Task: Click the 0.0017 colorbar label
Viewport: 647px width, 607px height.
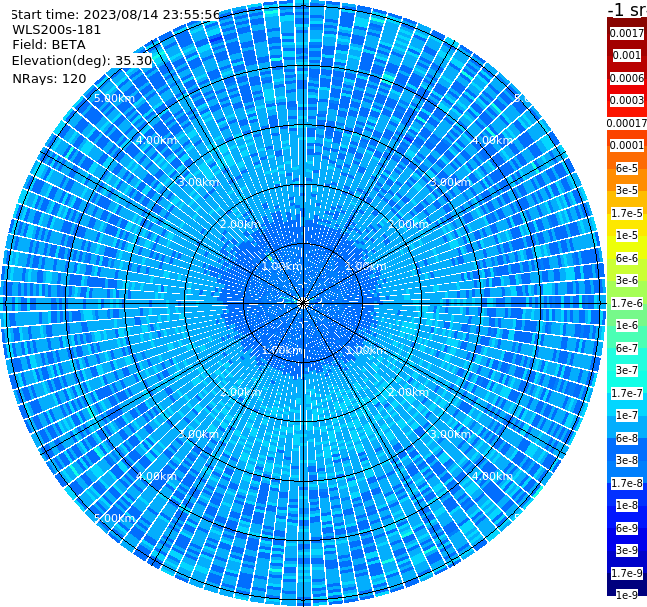Action: coord(627,33)
